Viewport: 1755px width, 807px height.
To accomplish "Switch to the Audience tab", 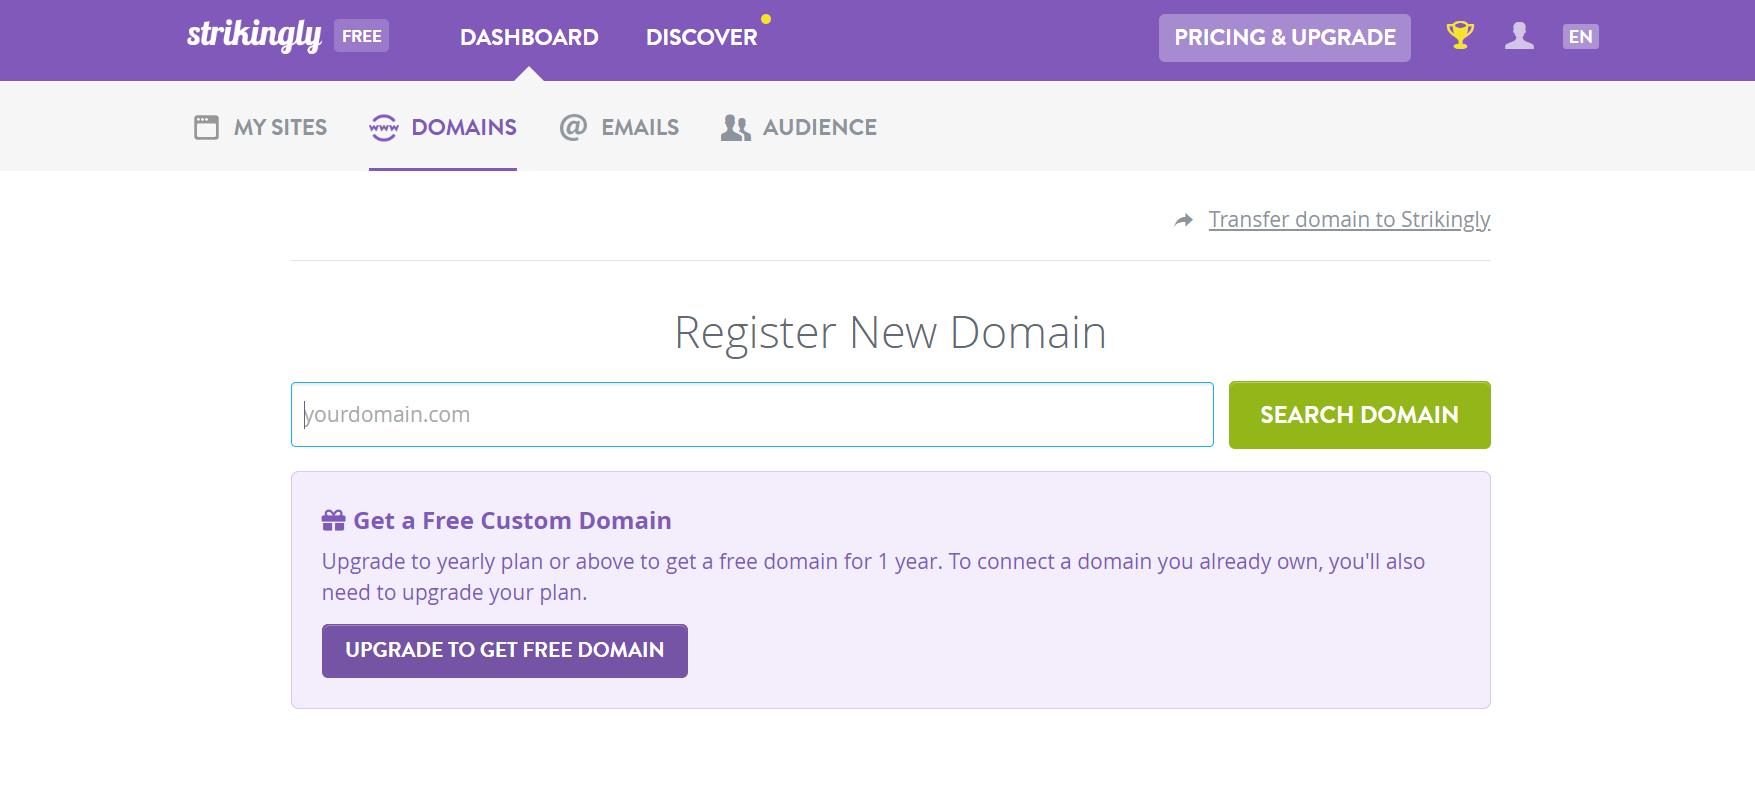I will (820, 127).
